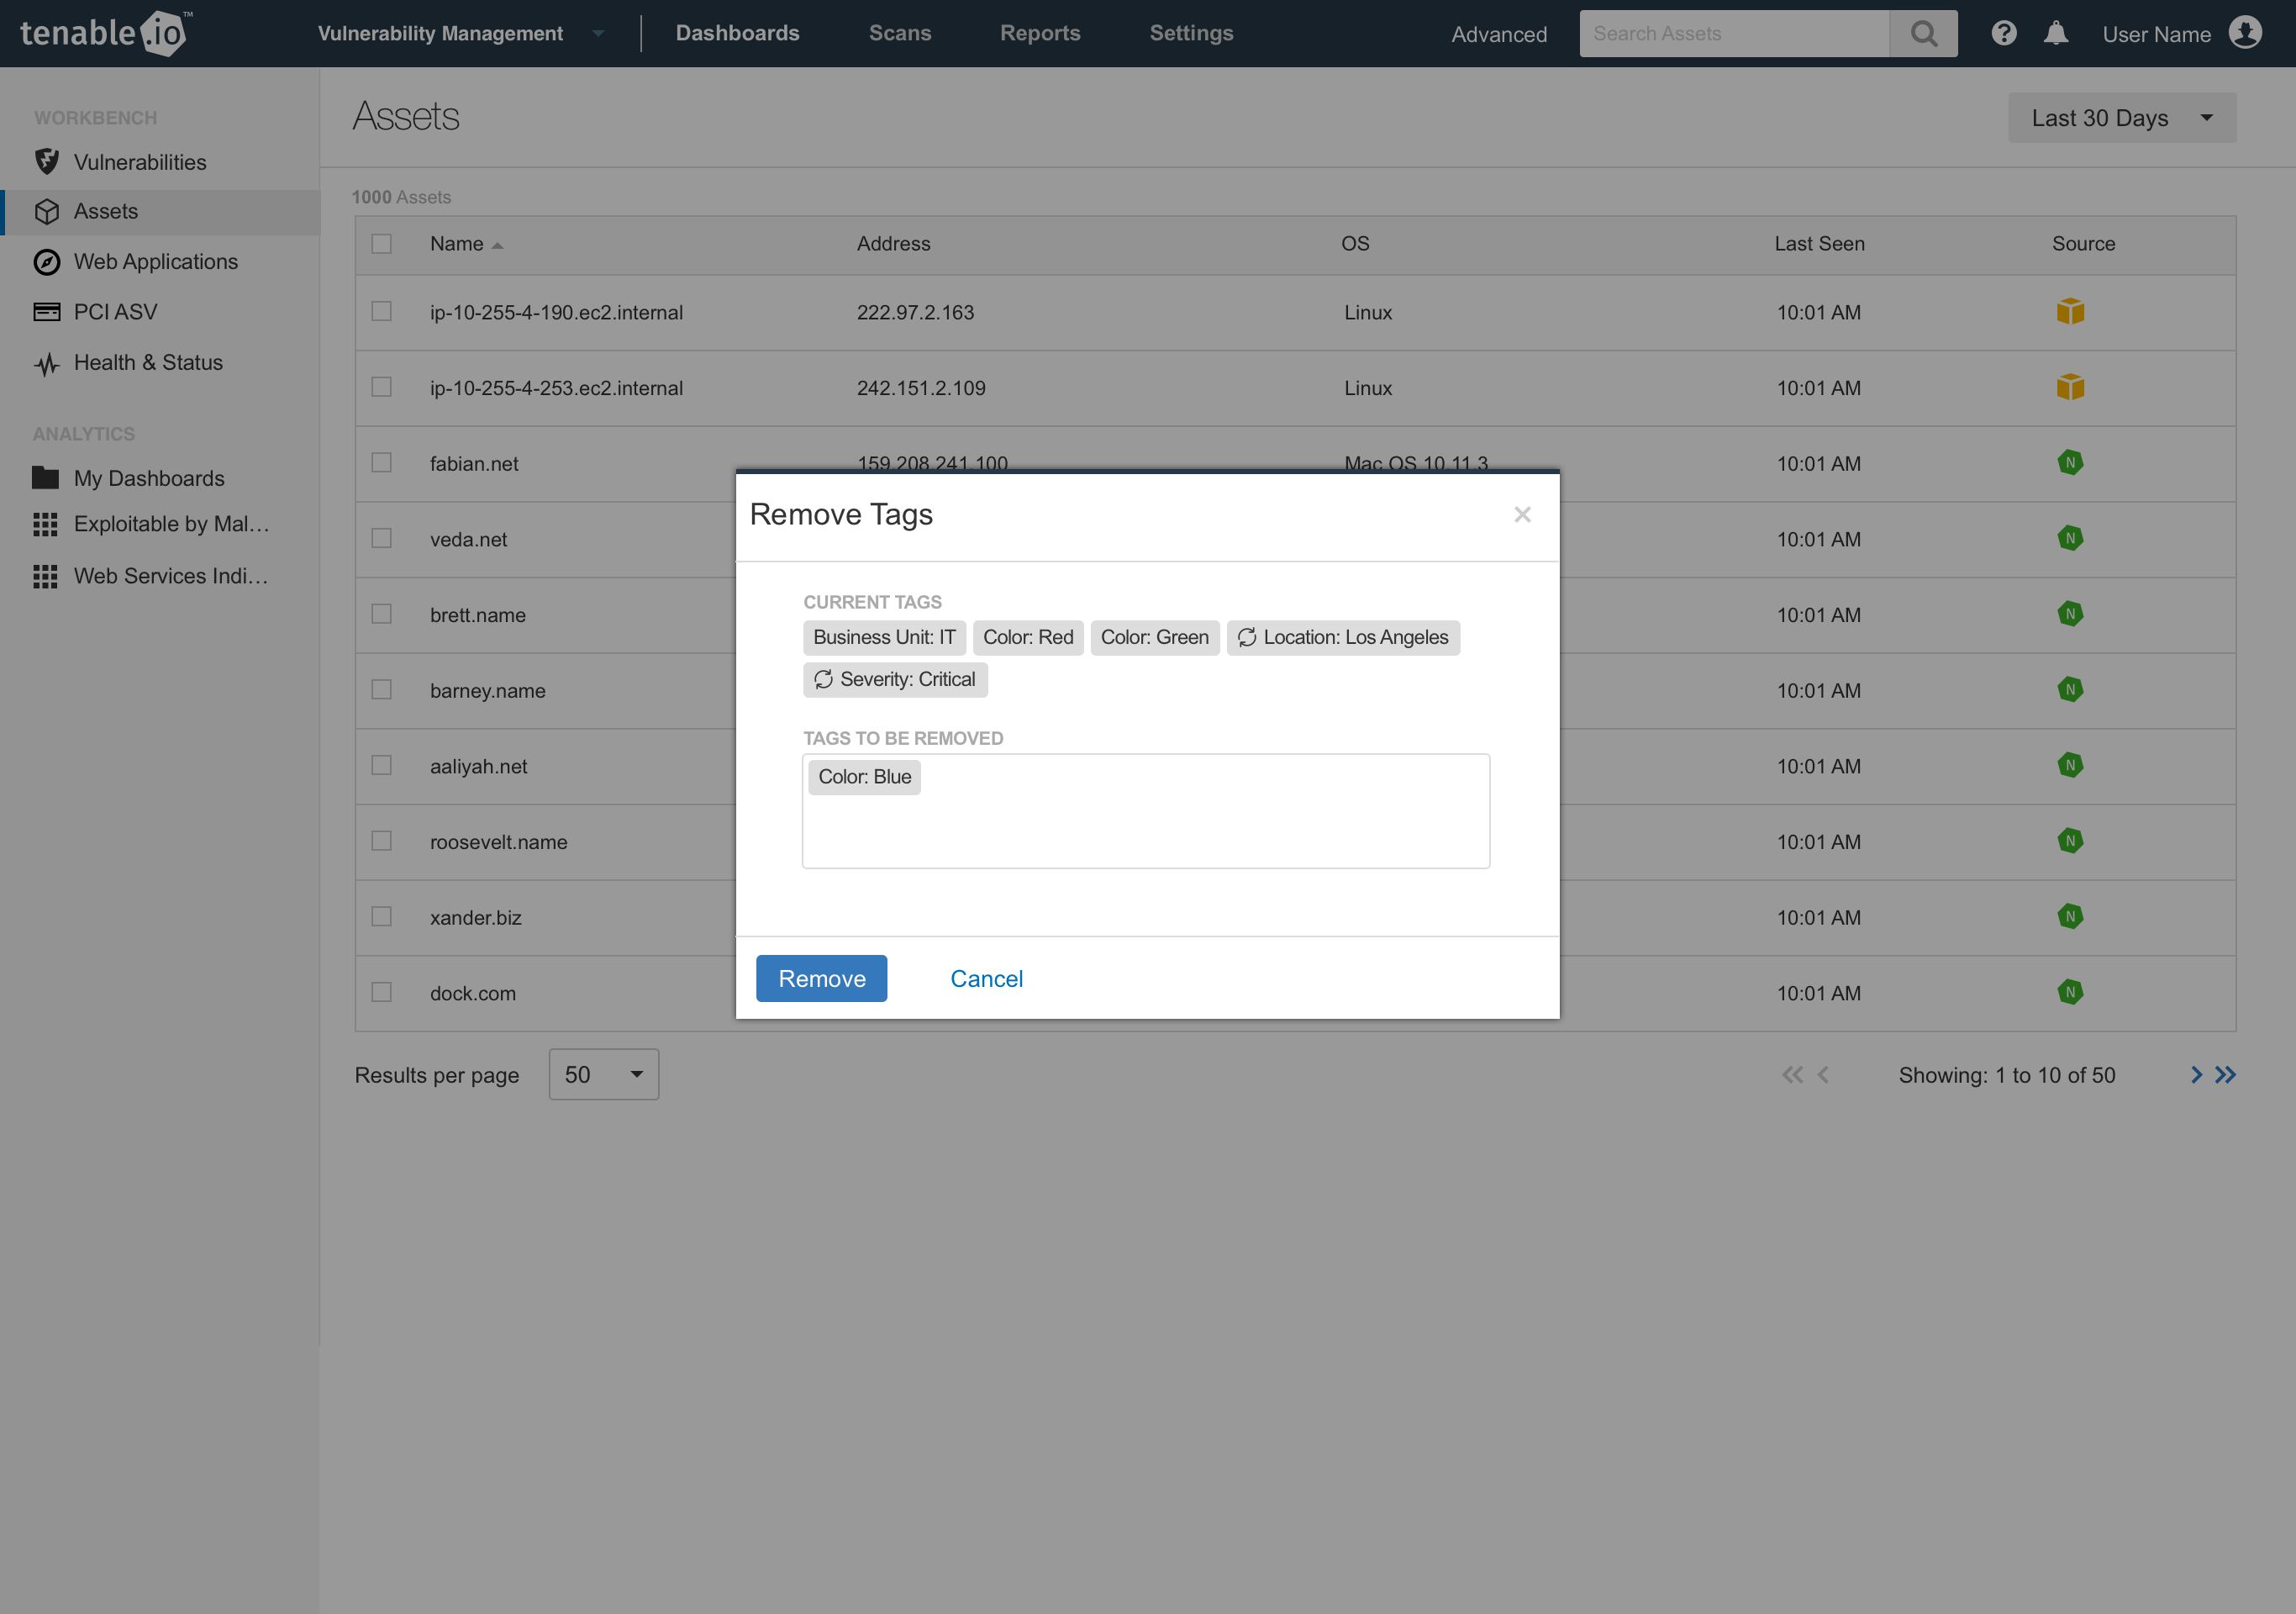
Task: Tick checkbox for ip-10-255-4-190.ec2.internal
Action: pyautogui.click(x=381, y=312)
